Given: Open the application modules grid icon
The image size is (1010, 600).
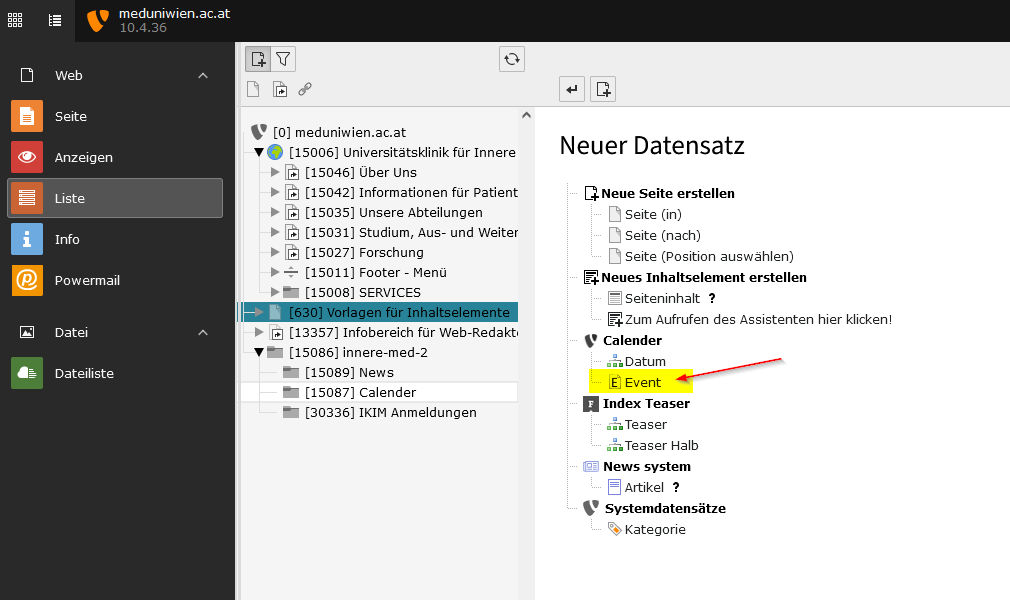Looking at the screenshot, I should [15, 21].
